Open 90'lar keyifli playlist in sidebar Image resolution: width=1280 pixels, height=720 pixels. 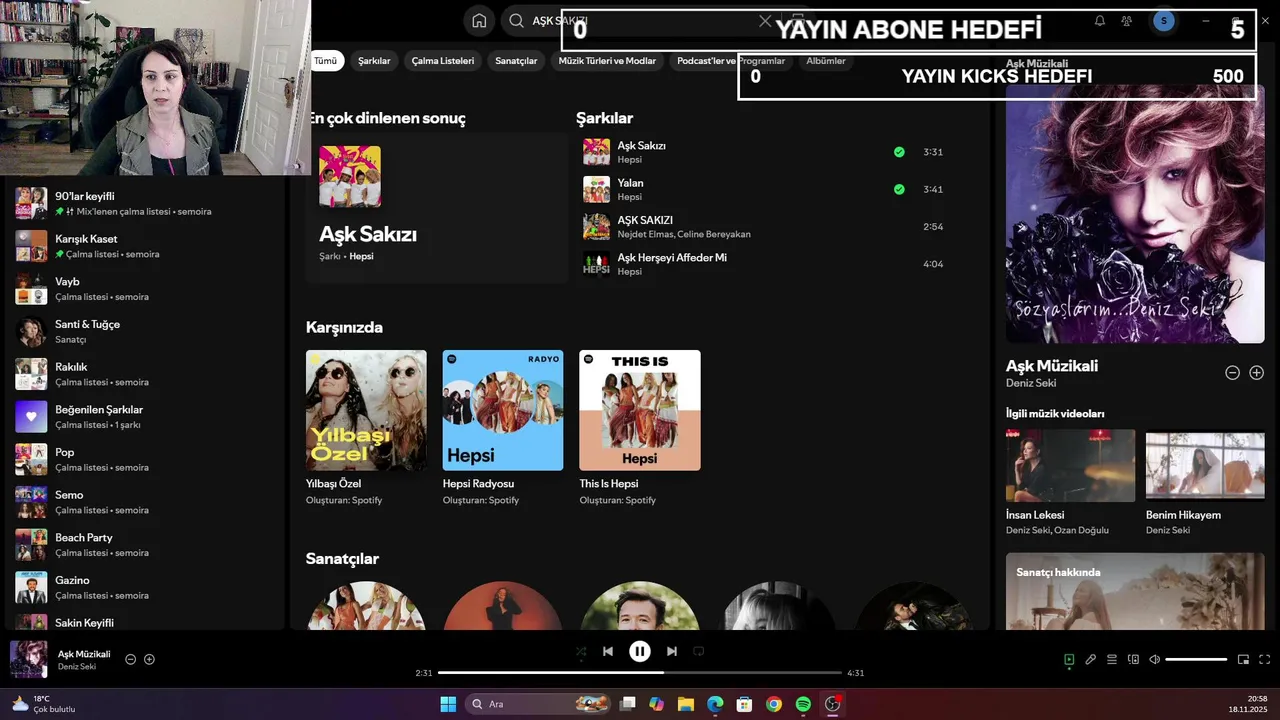pyautogui.click(x=146, y=203)
